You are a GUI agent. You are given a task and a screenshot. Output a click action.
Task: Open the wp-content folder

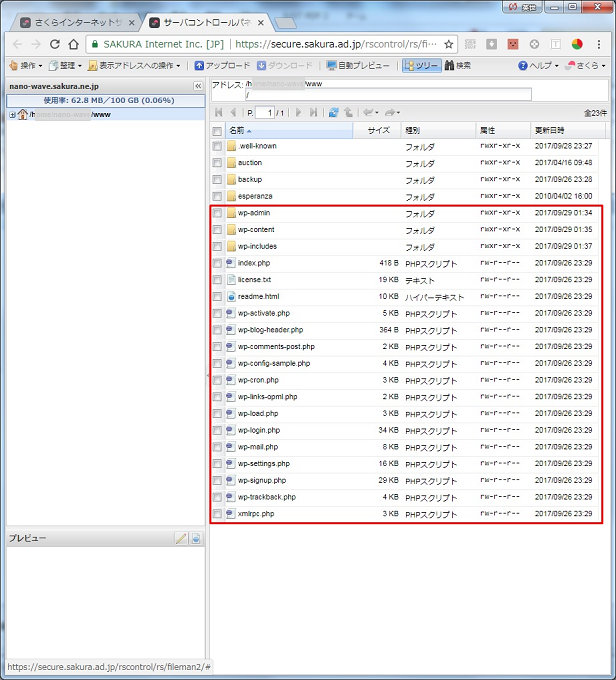coord(256,230)
